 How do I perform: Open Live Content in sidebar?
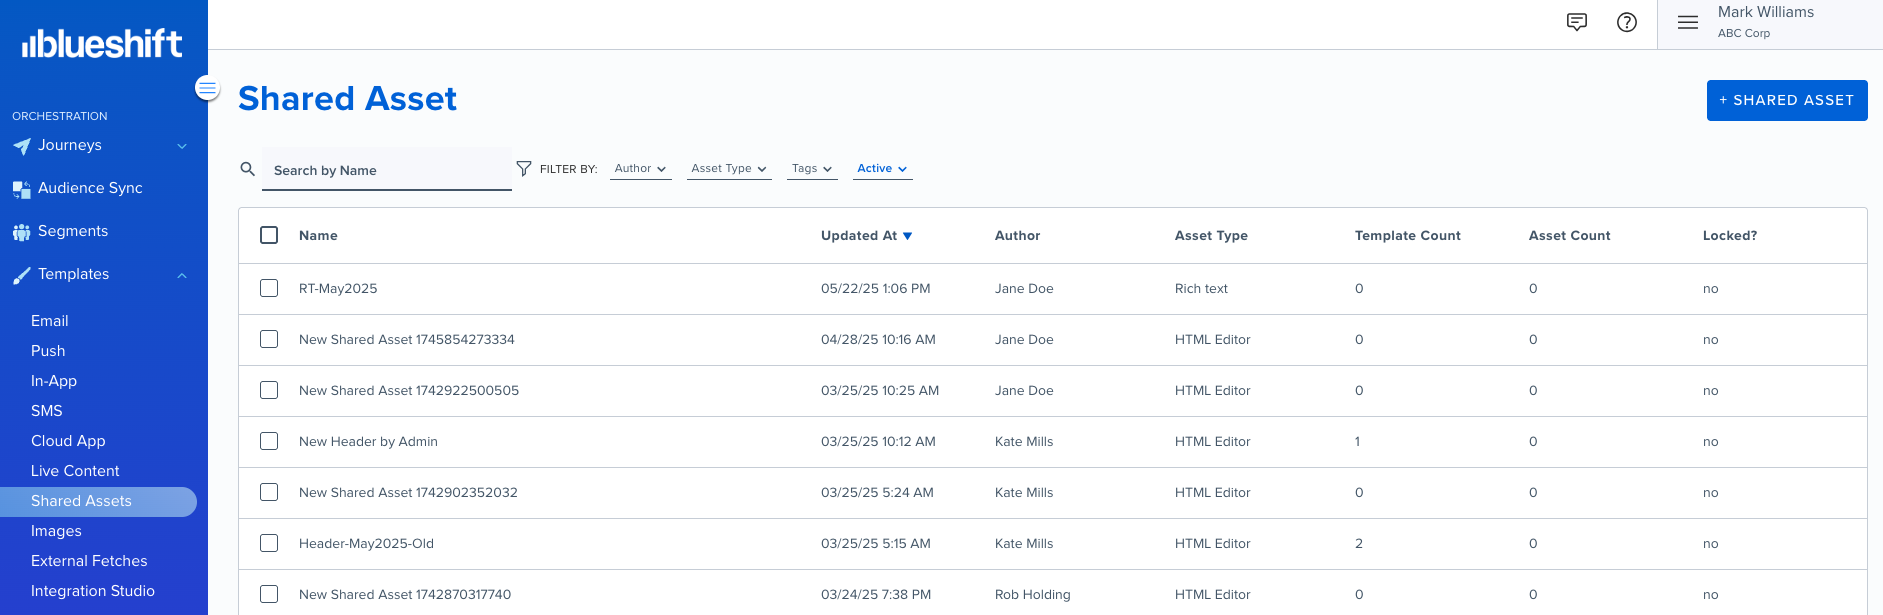click(x=75, y=471)
